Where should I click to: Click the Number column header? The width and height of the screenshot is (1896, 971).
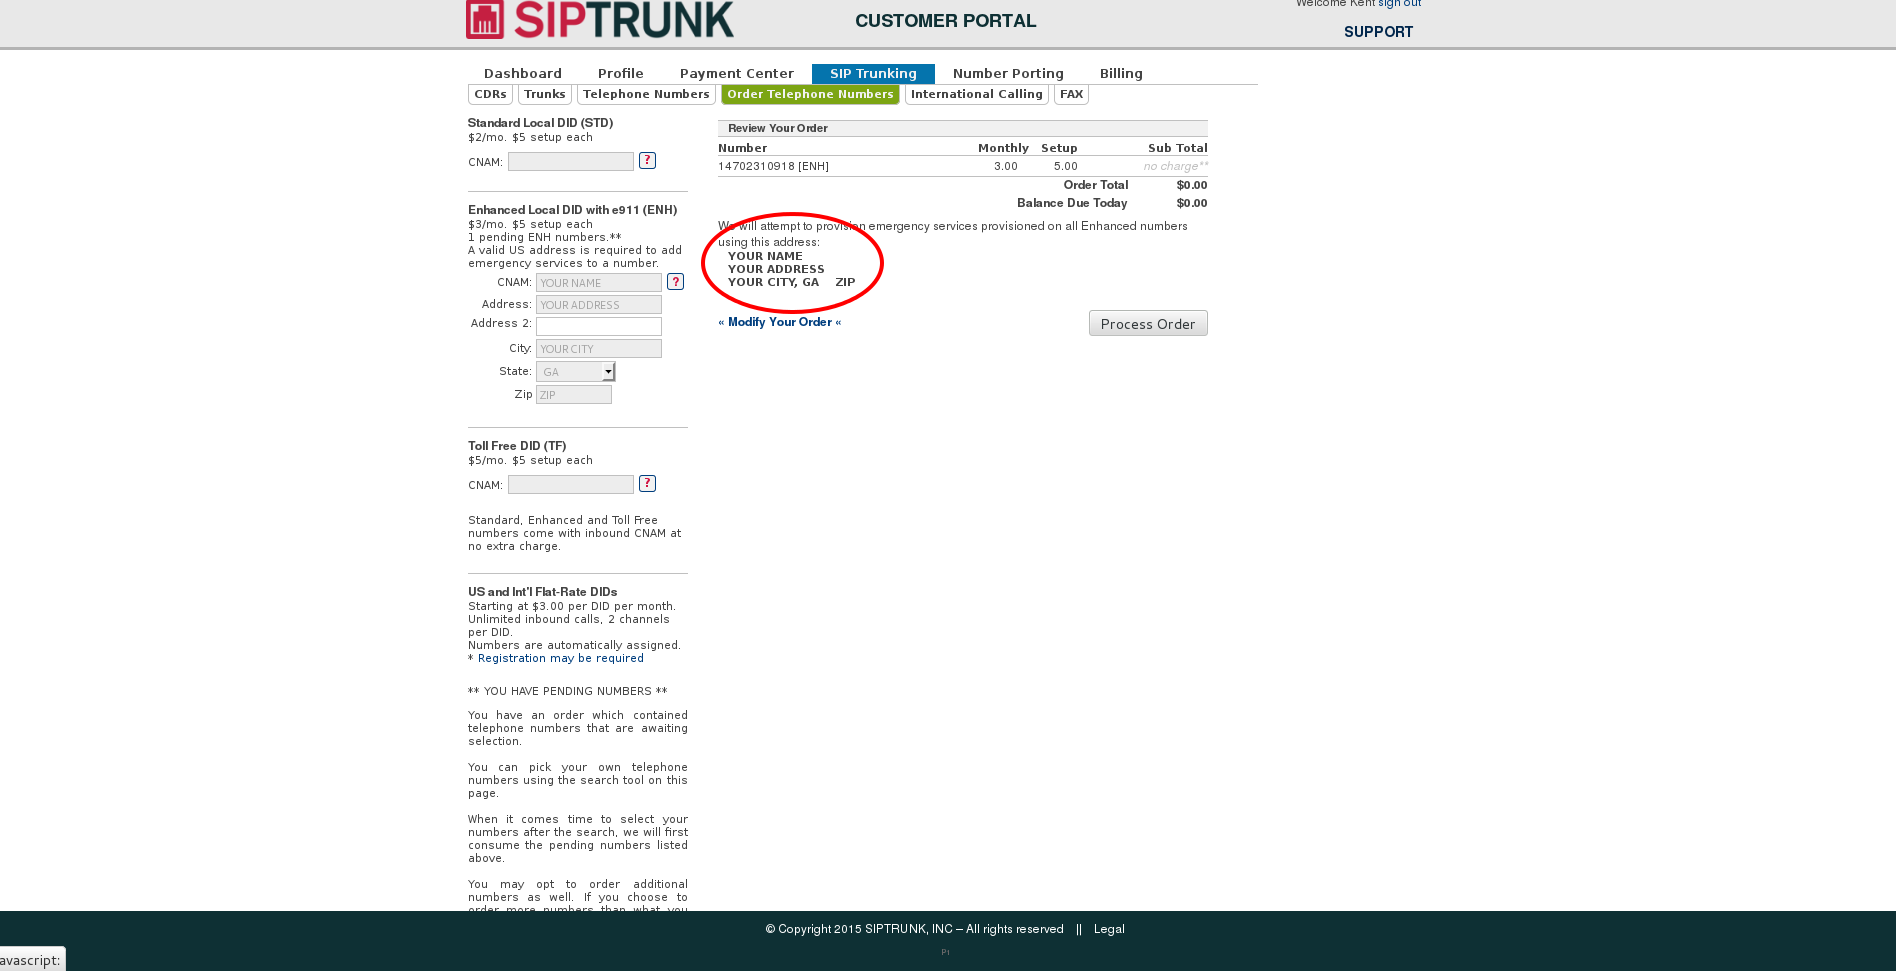point(742,148)
